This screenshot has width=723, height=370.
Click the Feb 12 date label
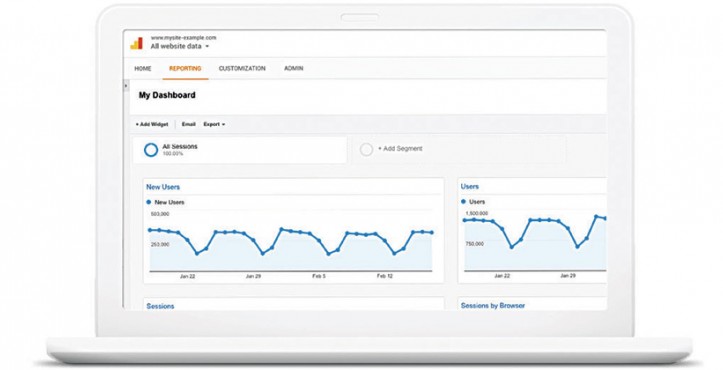tap(385, 276)
